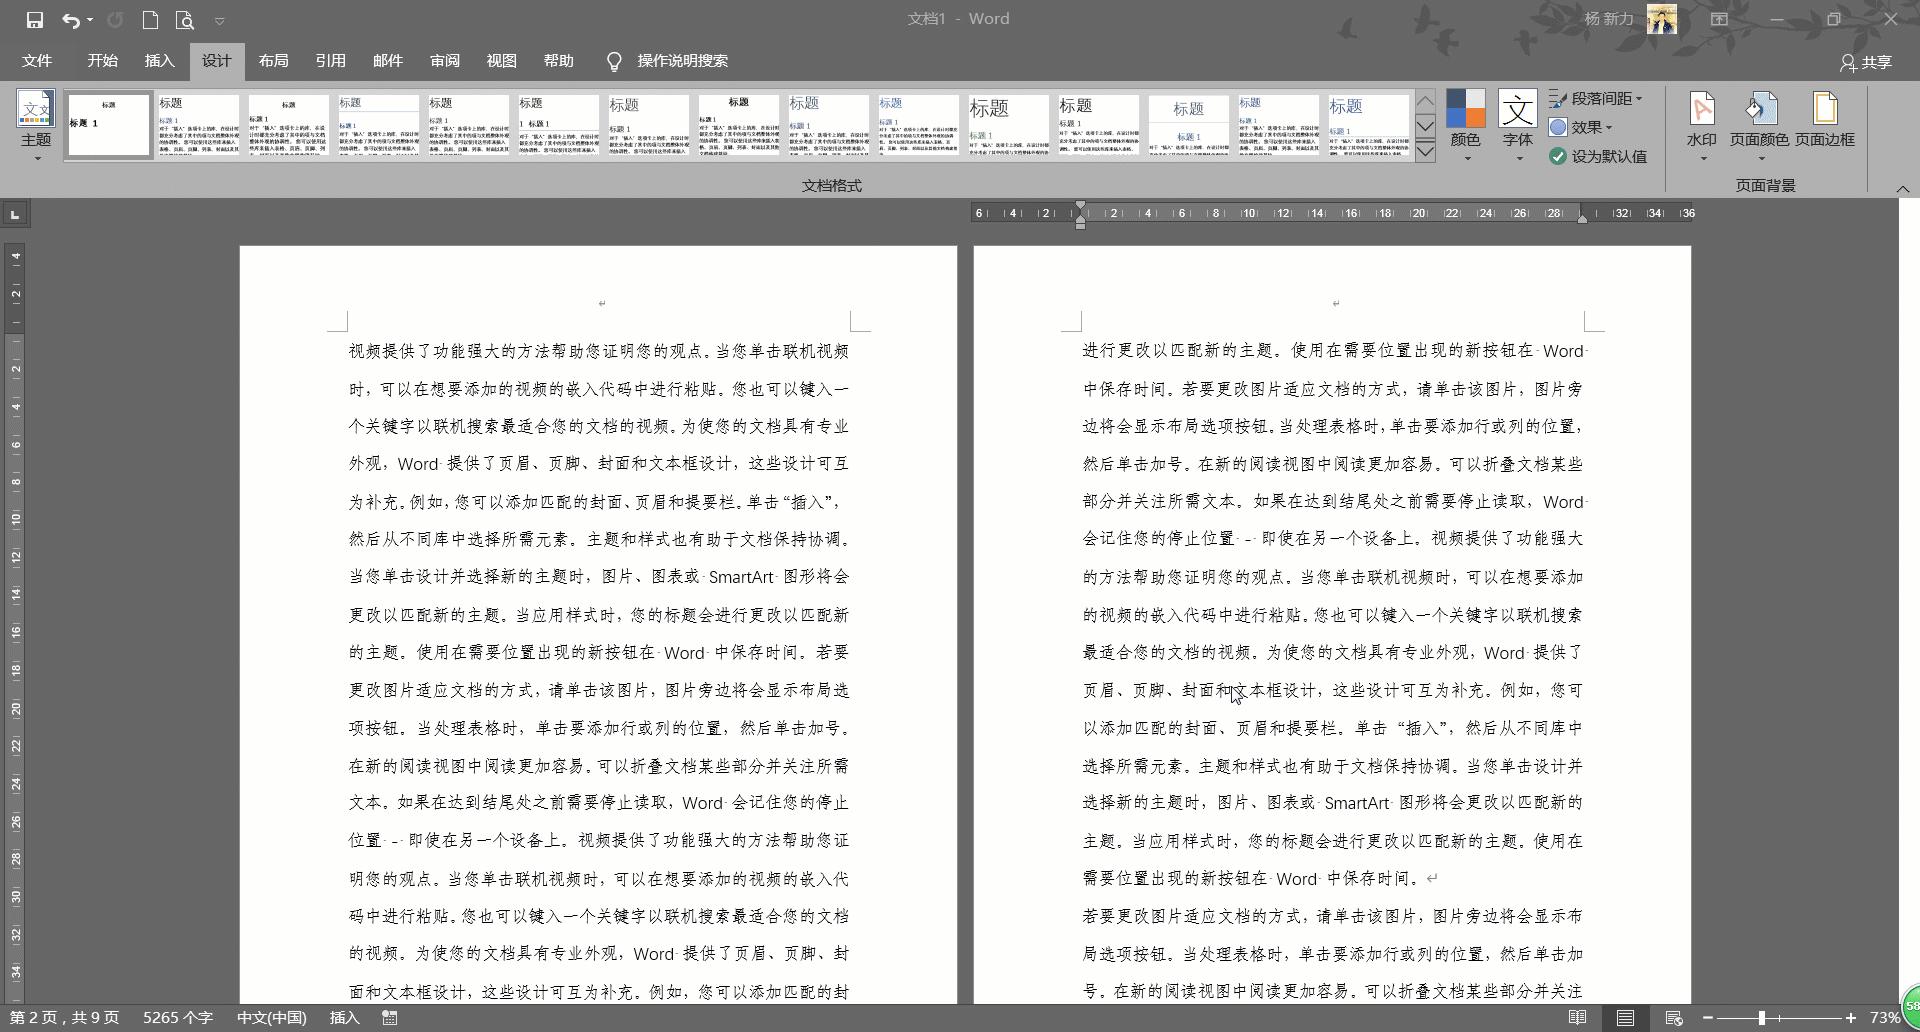Switch to the 布局 ribbon tab
This screenshot has width=1920, height=1032.
[272, 61]
